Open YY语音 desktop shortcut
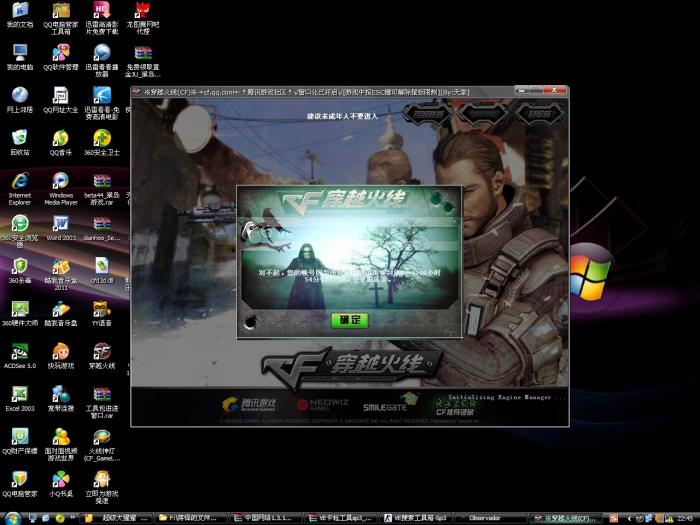 (102, 313)
